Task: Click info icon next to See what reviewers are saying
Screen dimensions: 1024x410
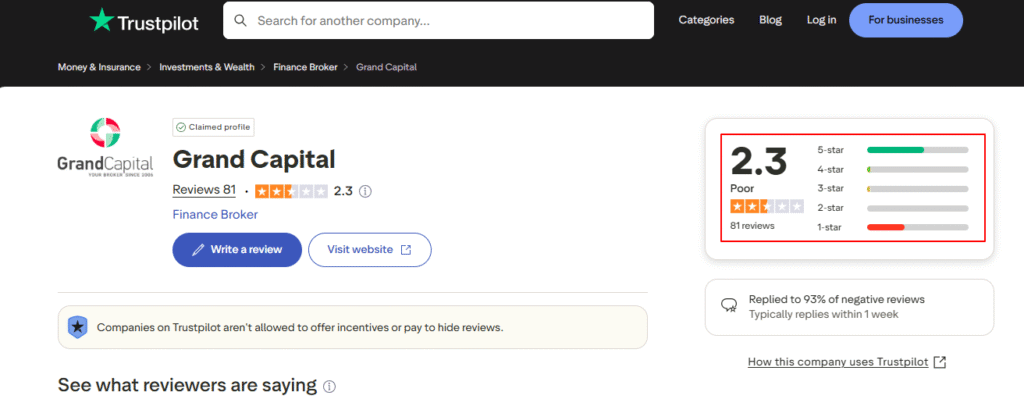Action: click(330, 386)
